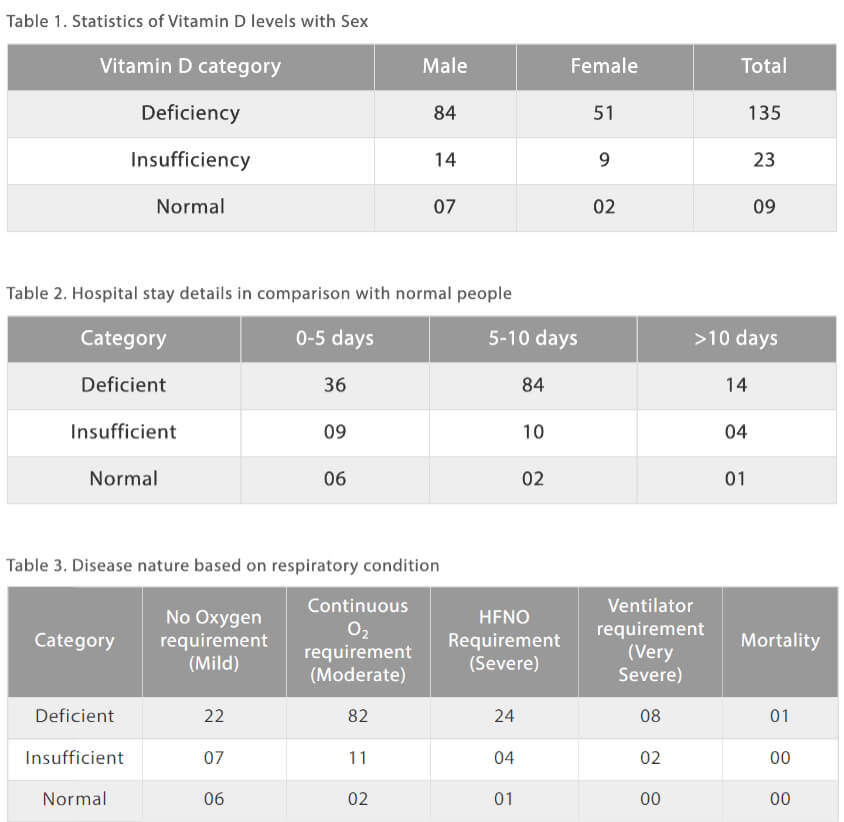
Task: Select the Mortality column header
Action: coord(780,640)
